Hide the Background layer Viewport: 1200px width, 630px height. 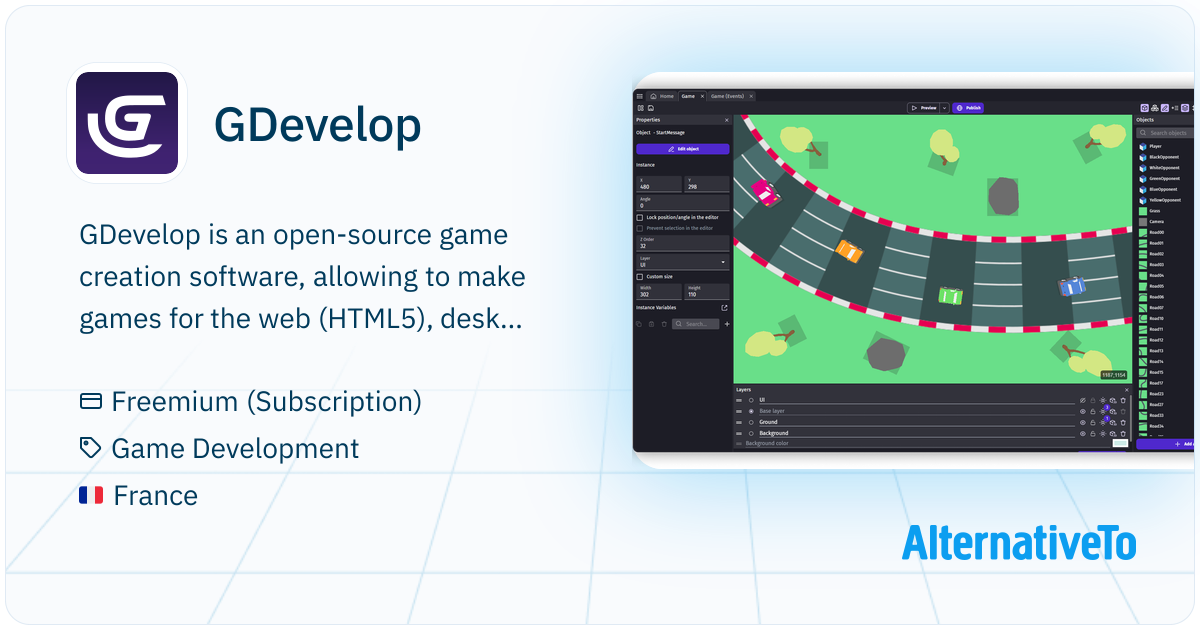[1083, 433]
